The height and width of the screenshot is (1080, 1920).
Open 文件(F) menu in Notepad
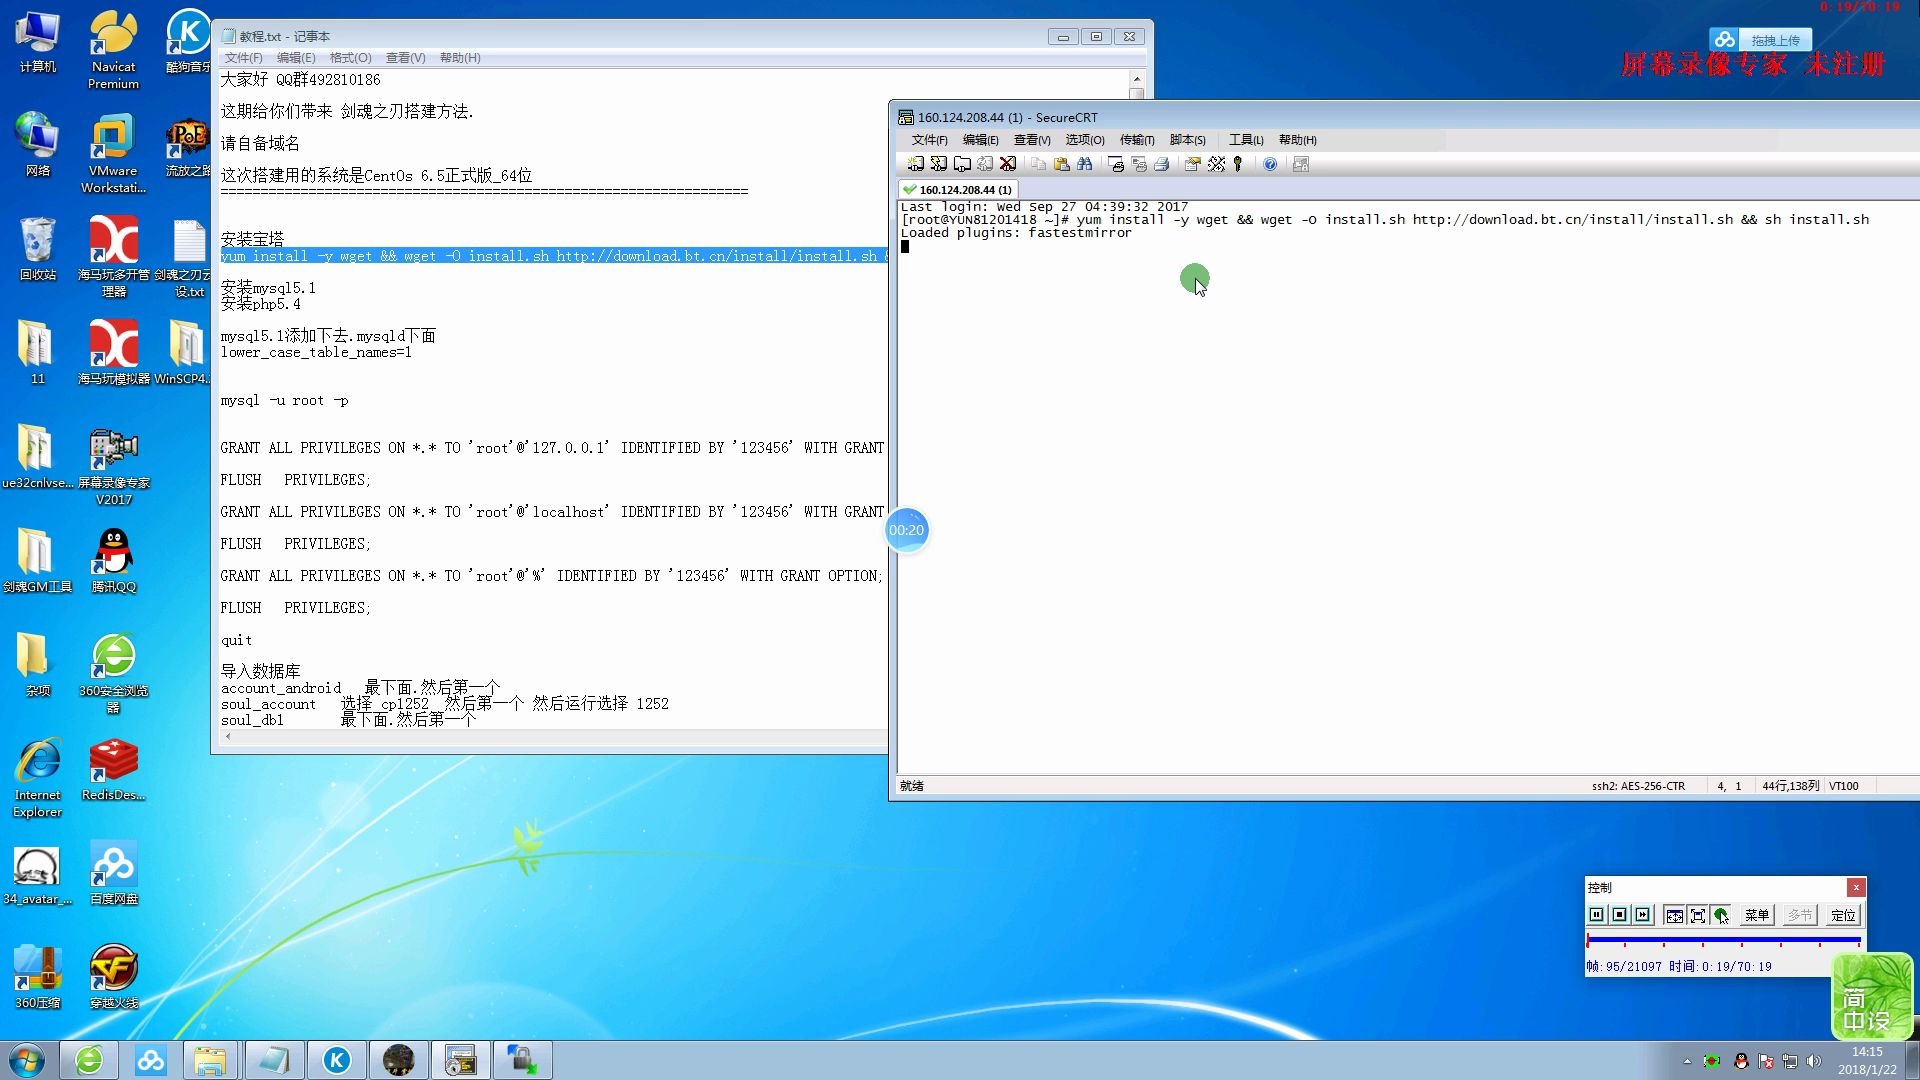pyautogui.click(x=244, y=58)
